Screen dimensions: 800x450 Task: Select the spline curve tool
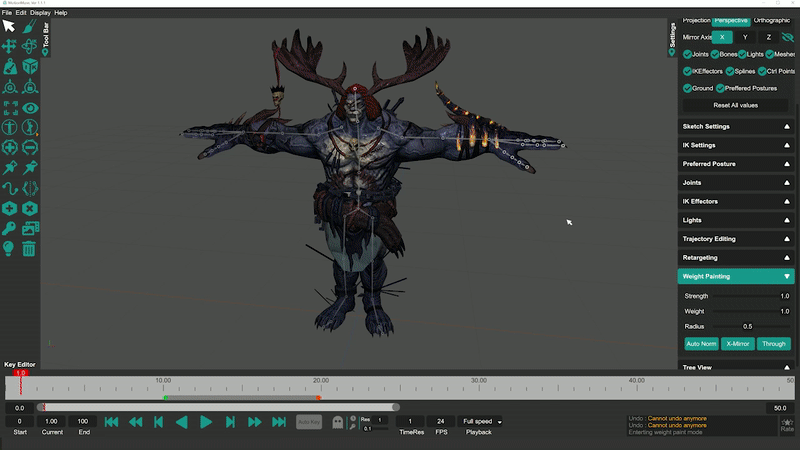[x=10, y=188]
